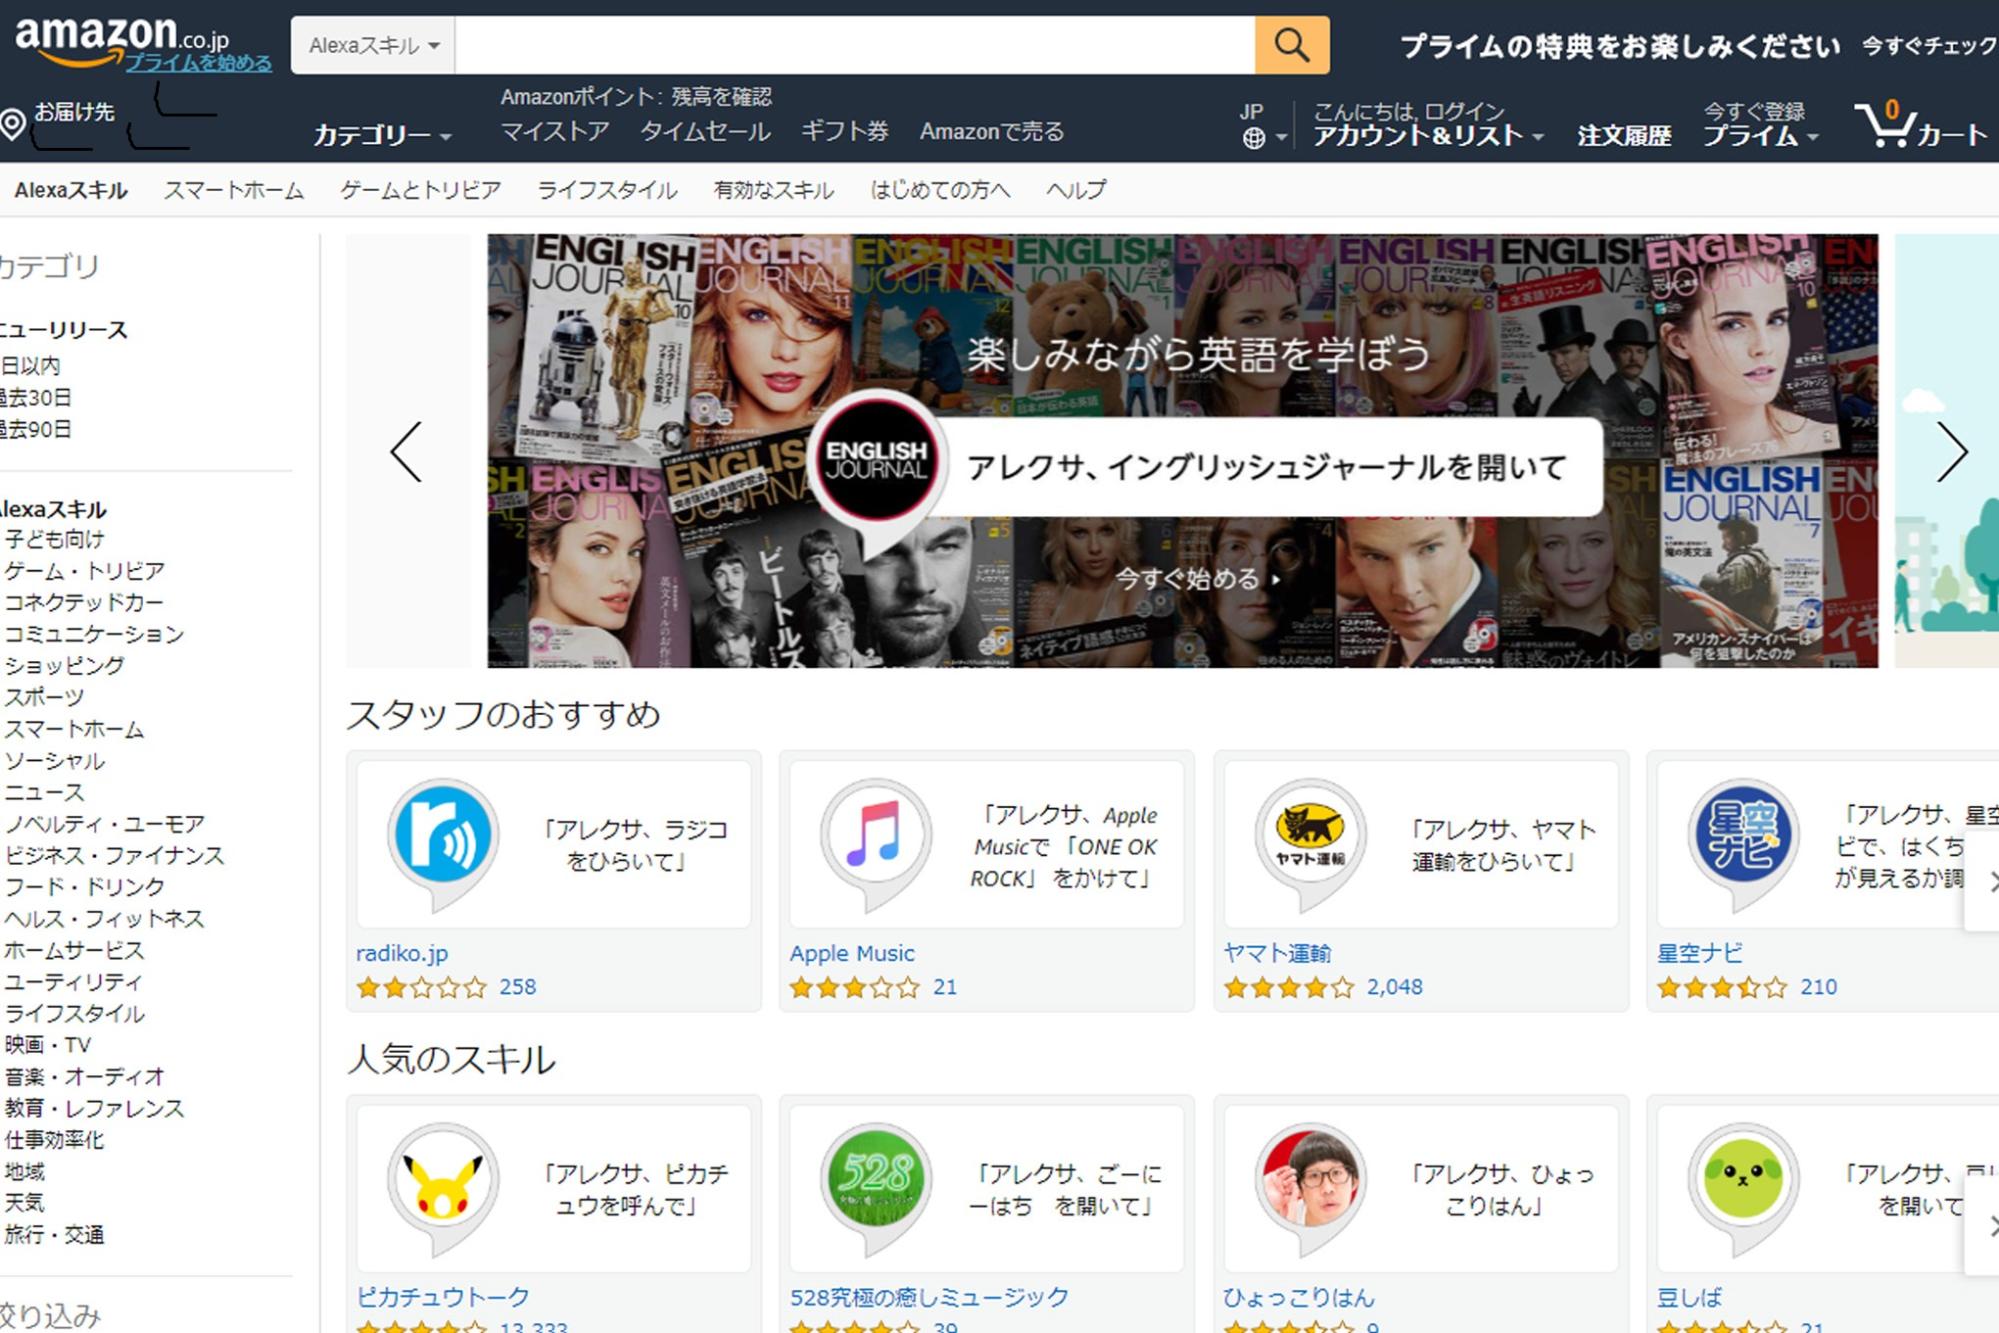1999x1333 pixels.
Task: Select 教育・レファレンス category in sidebar
Action: 94,1109
